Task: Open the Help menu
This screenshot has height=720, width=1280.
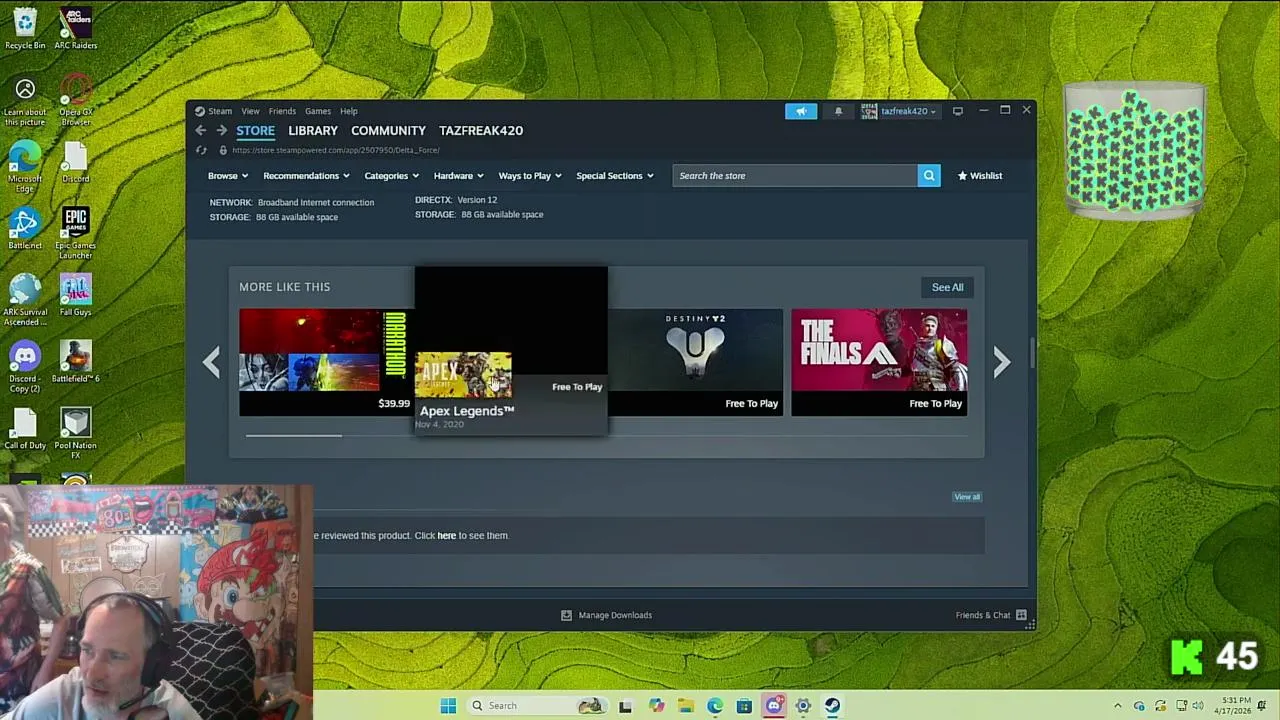Action: click(x=349, y=111)
